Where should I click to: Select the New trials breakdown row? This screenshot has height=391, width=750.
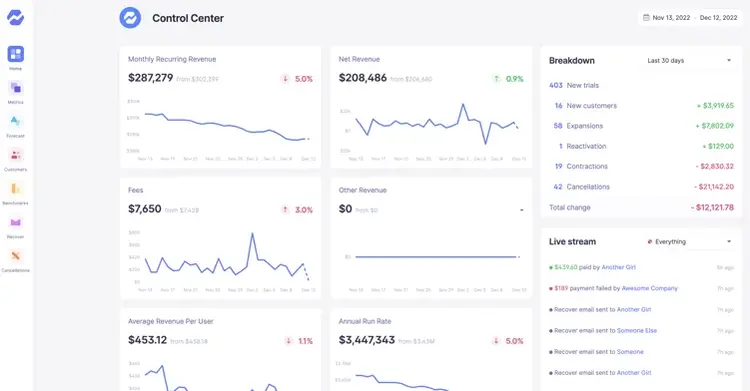tap(641, 85)
